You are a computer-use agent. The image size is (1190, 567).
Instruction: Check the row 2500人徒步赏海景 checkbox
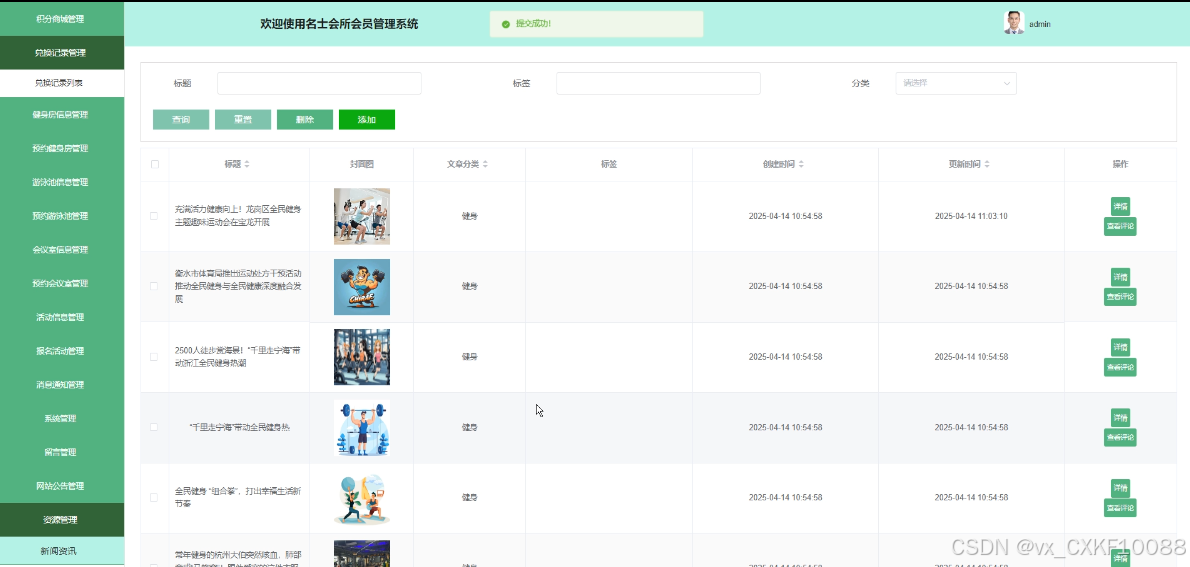154,357
